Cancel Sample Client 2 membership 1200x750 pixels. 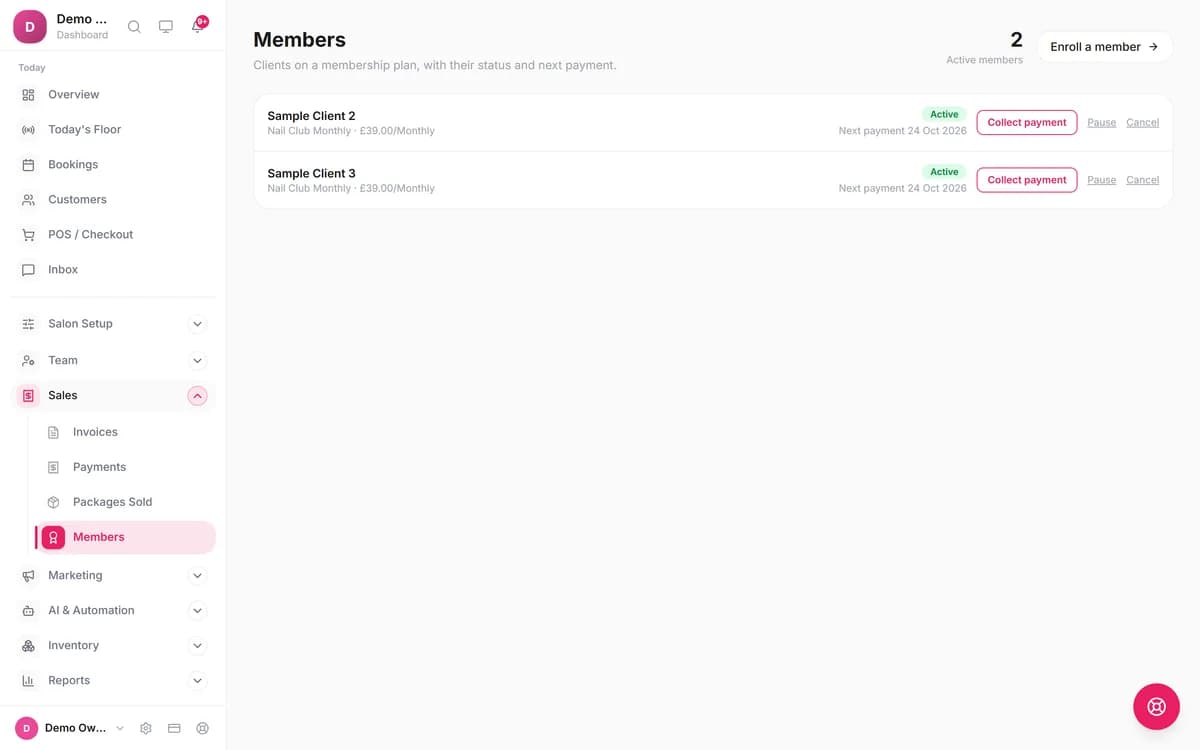tap(1142, 122)
